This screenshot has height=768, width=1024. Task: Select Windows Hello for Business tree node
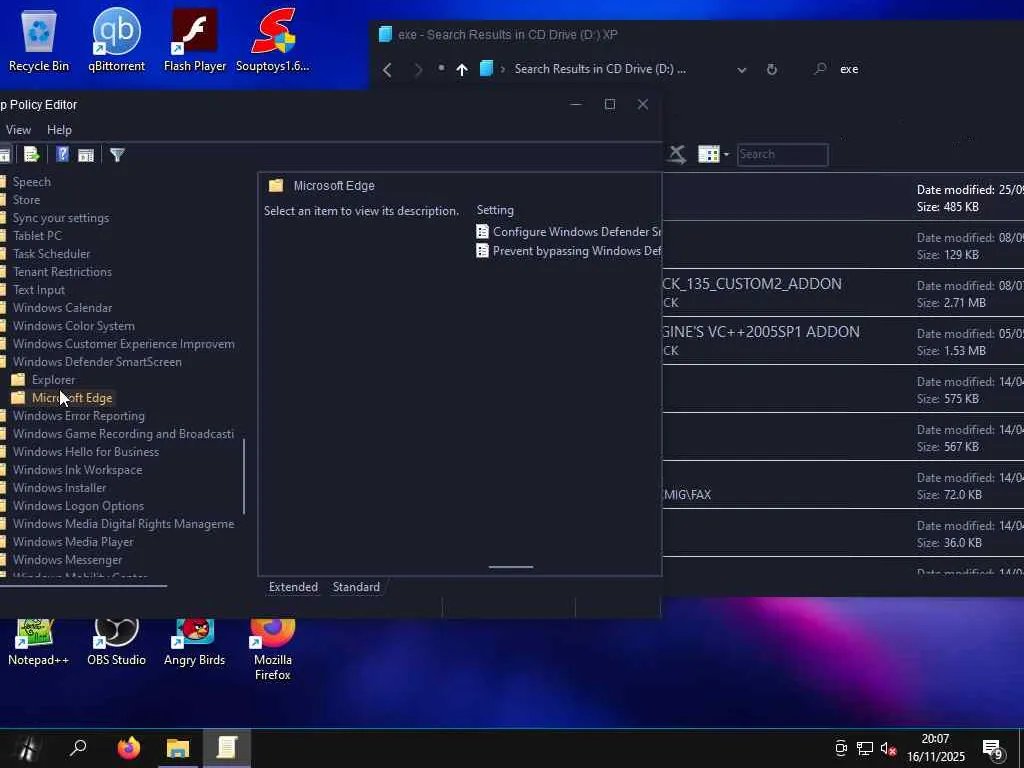86,452
